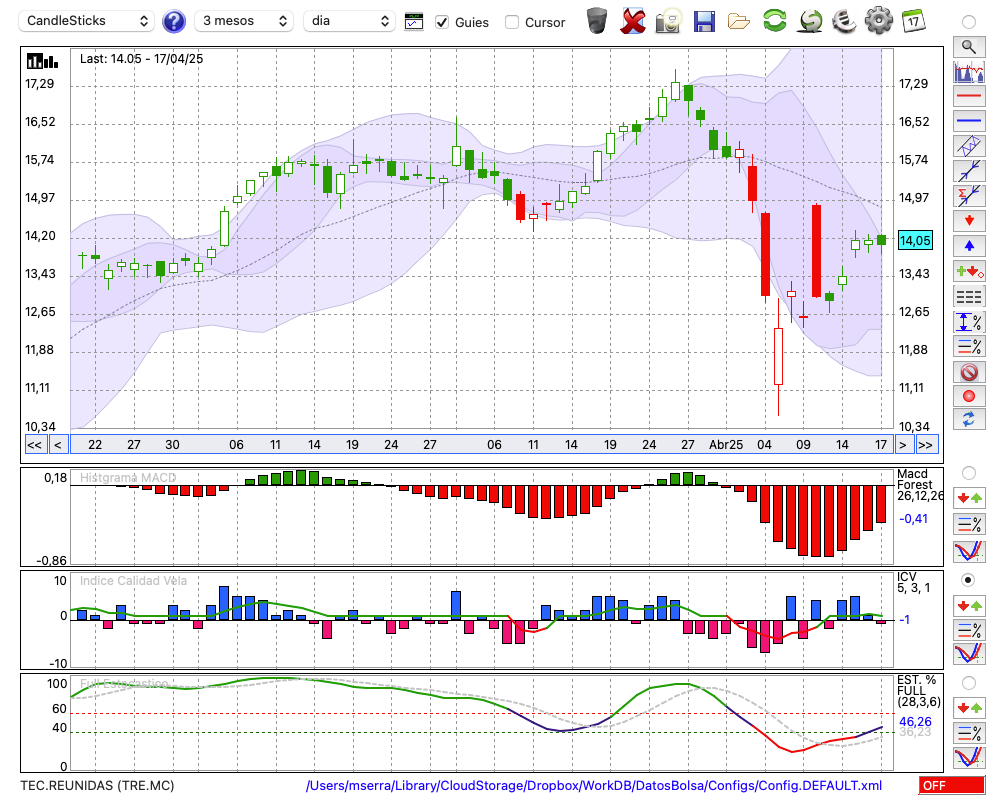Image resolution: width=1000 pixels, height=800 pixels.
Task: Select the sigma trend line tool
Action: click(969, 196)
